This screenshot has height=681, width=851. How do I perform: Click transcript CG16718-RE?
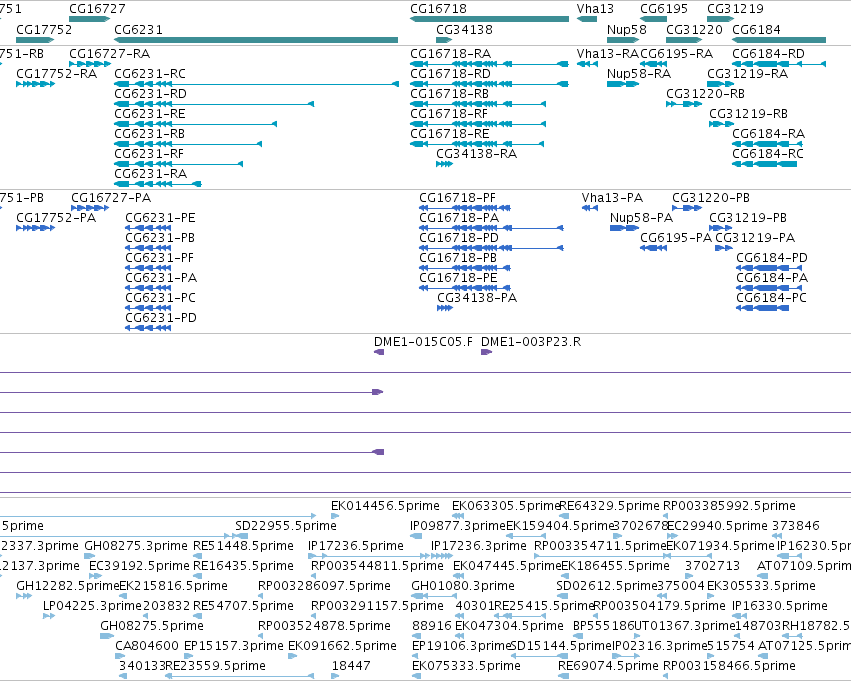[x=477, y=144]
